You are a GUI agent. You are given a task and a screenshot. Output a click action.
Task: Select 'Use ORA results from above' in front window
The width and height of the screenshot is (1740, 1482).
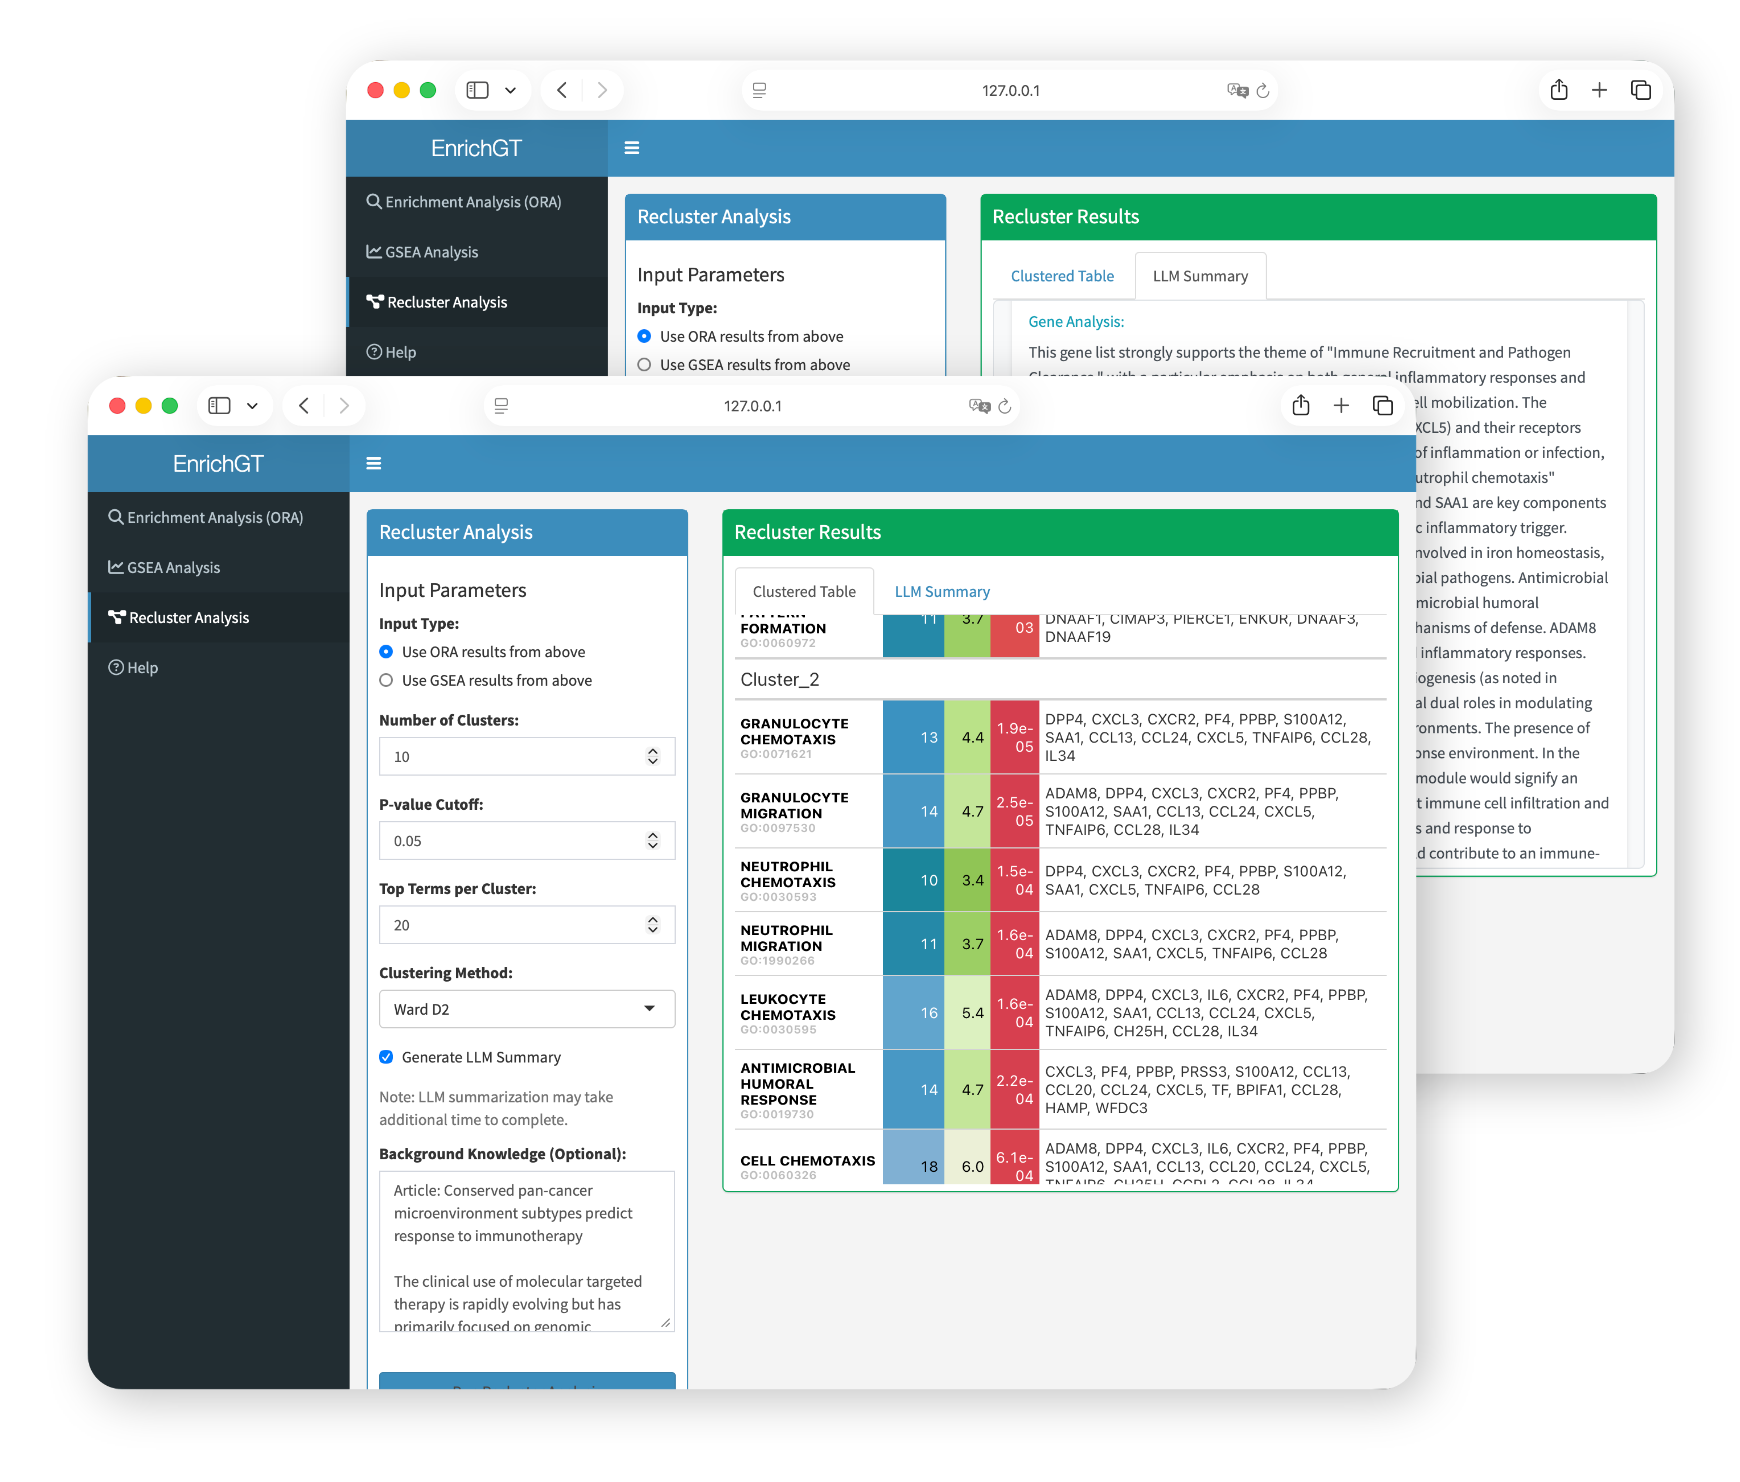386,652
